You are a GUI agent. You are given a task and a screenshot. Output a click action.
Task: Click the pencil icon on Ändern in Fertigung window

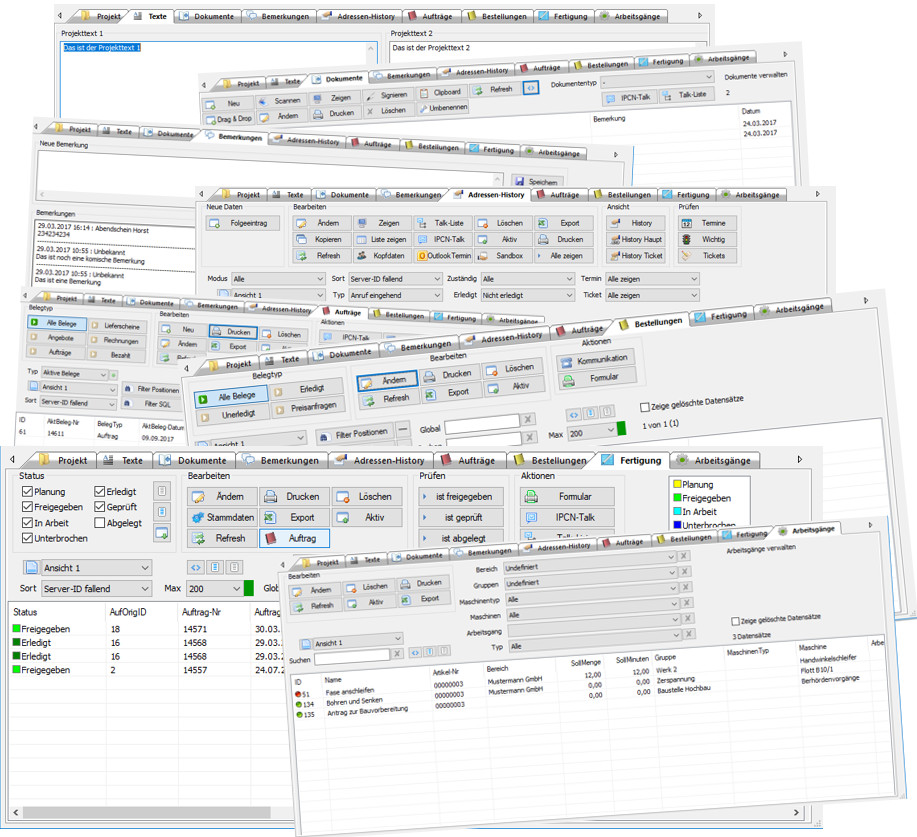pyautogui.click(x=198, y=497)
